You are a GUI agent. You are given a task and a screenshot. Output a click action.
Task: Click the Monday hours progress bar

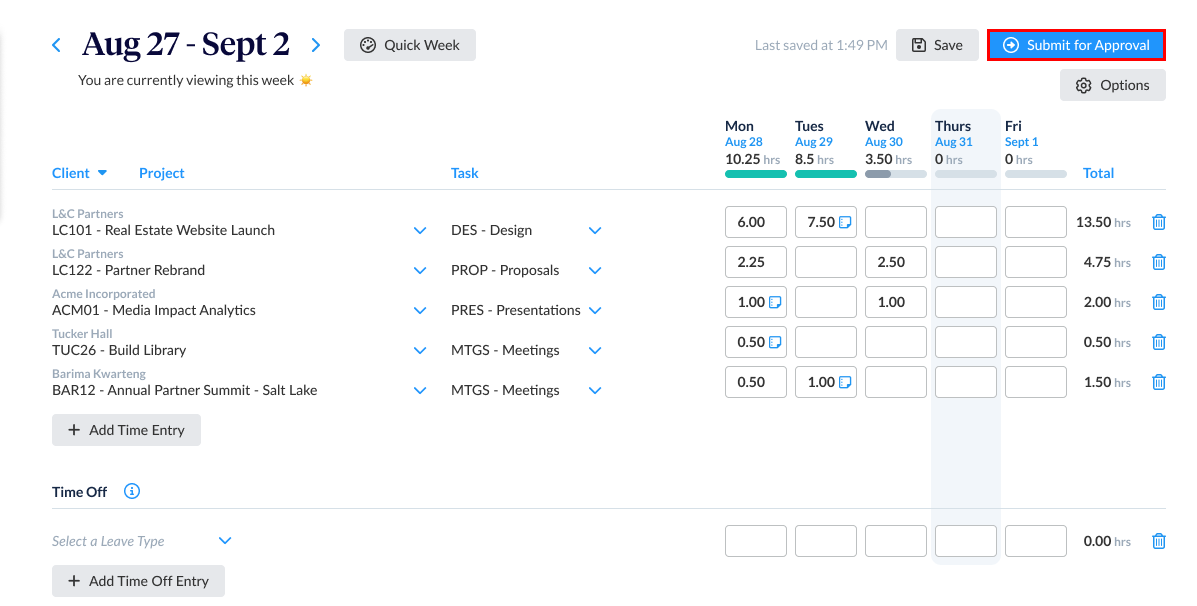click(x=756, y=174)
